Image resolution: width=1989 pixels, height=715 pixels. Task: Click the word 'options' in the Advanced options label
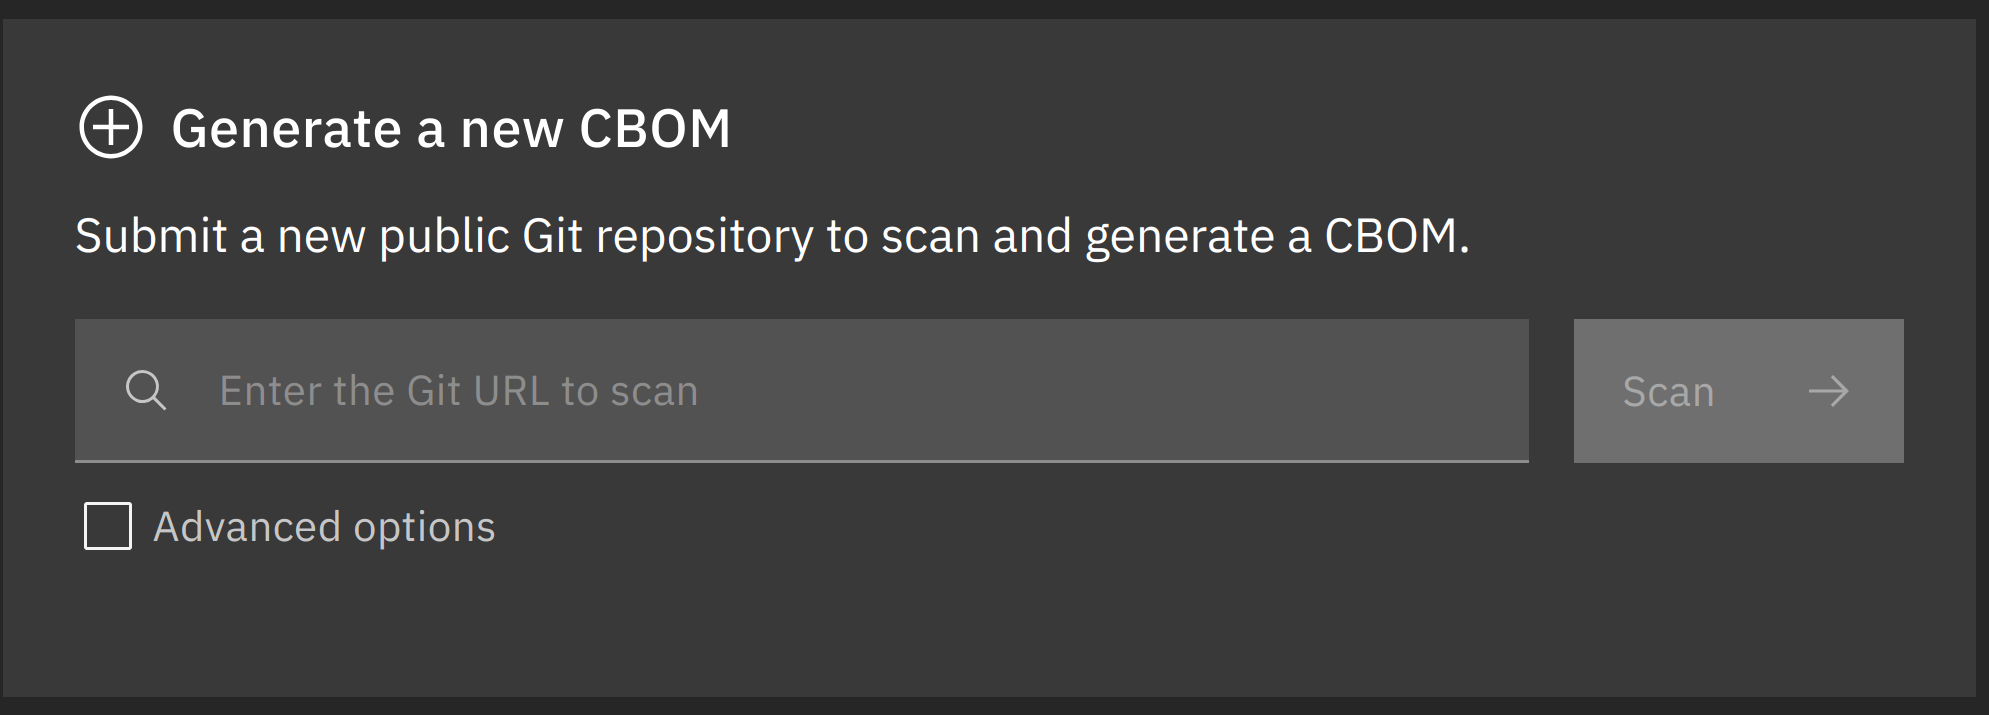click(424, 529)
